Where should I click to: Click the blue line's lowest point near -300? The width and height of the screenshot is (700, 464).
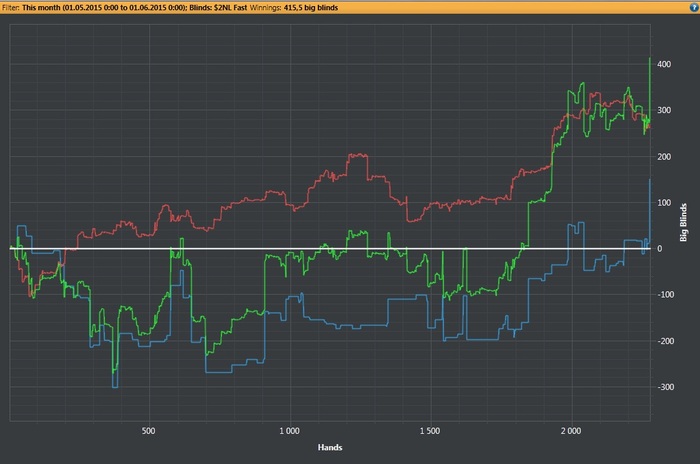coord(115,387)
